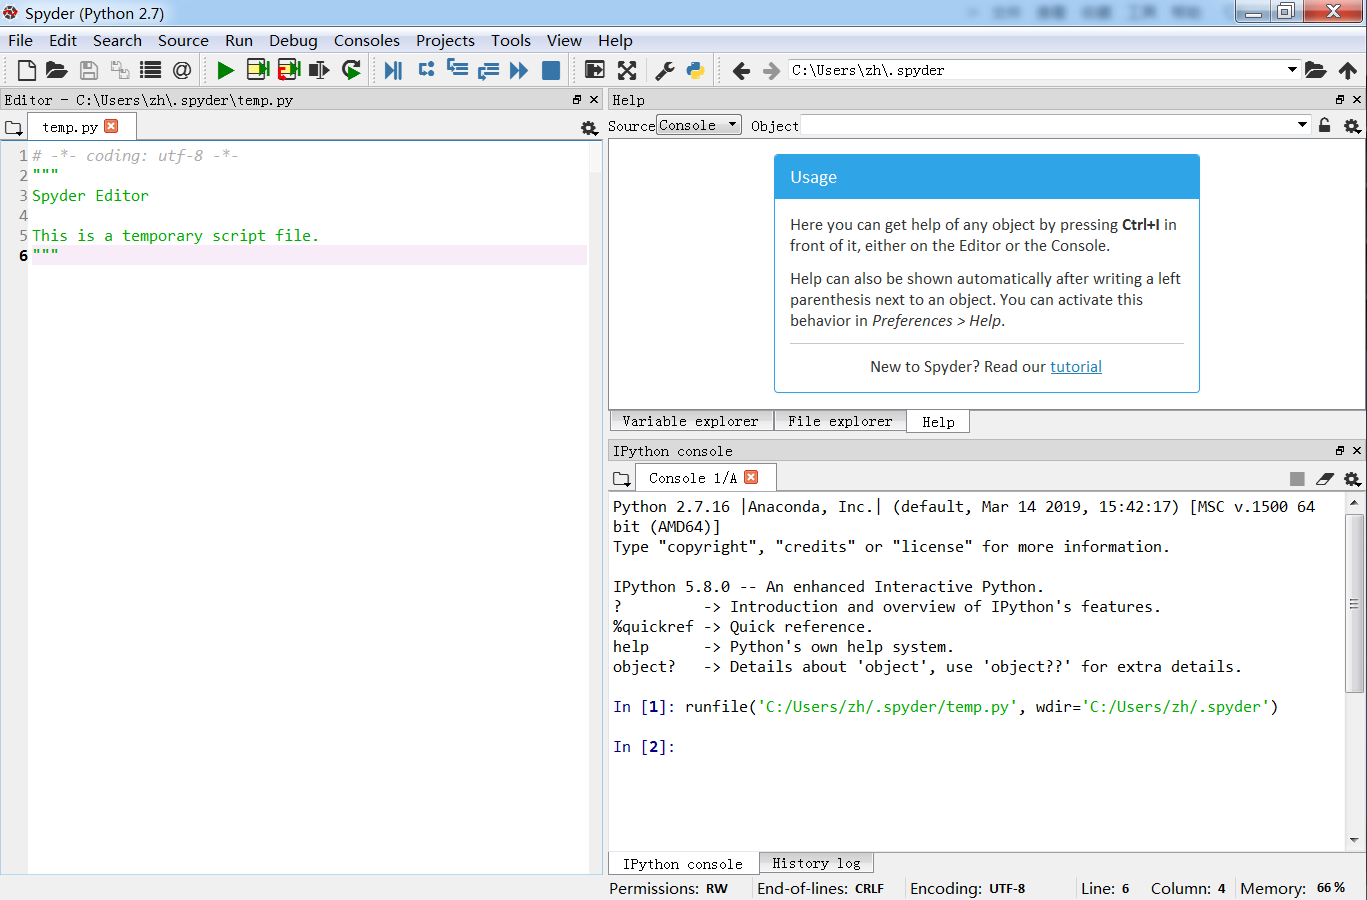Change to the parent directory
Screen dimensions: 1367x900
pyautogui.click(x=1348, y=70)
